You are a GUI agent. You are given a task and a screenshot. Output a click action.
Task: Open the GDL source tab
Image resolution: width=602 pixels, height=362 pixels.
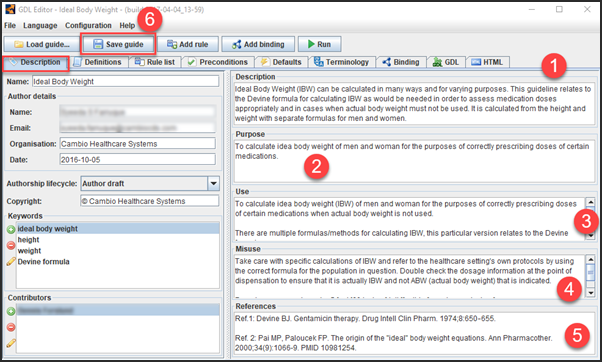click(x=446, y=62)
